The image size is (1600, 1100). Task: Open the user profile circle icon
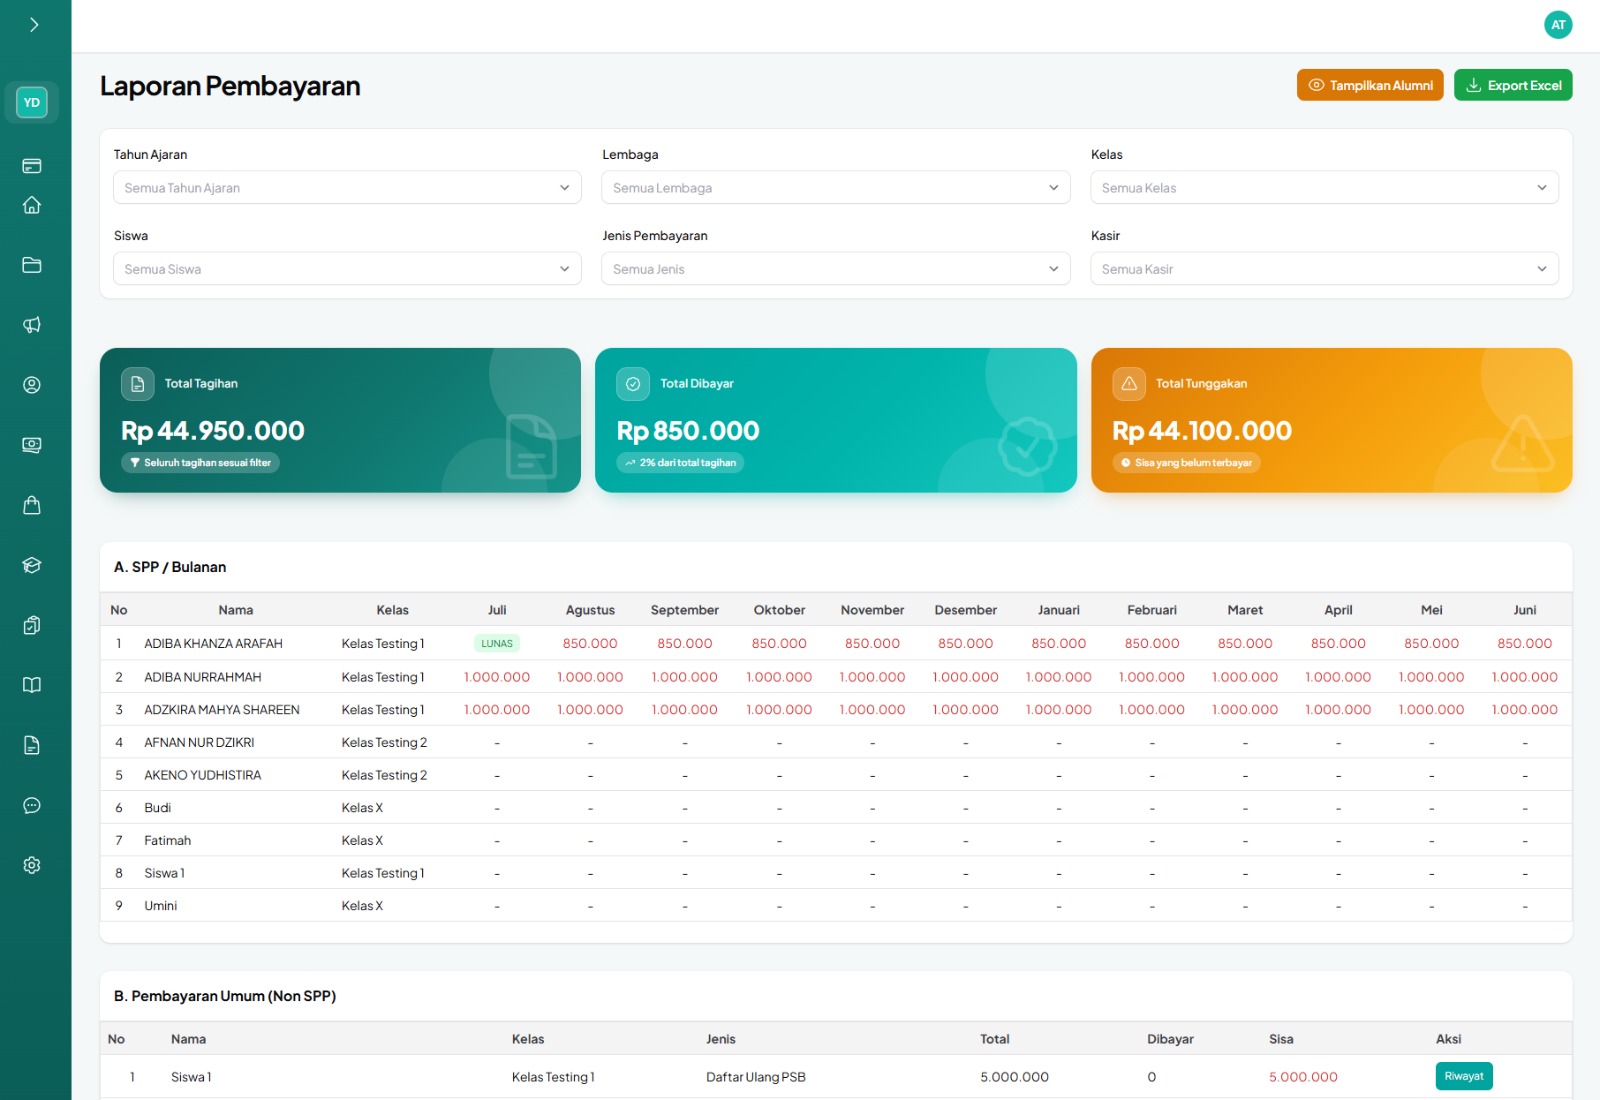tap(32, 385)
